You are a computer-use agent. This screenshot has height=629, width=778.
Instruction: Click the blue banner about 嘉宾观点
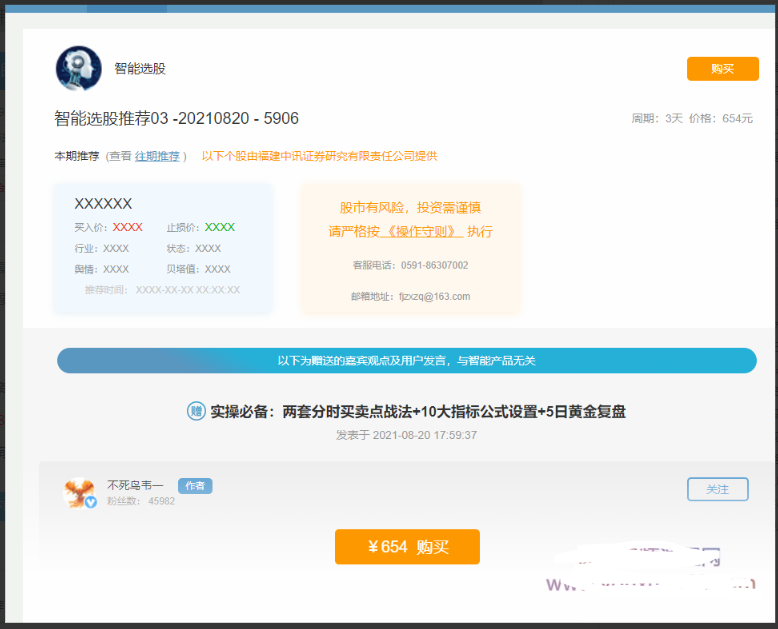(406, 360)
